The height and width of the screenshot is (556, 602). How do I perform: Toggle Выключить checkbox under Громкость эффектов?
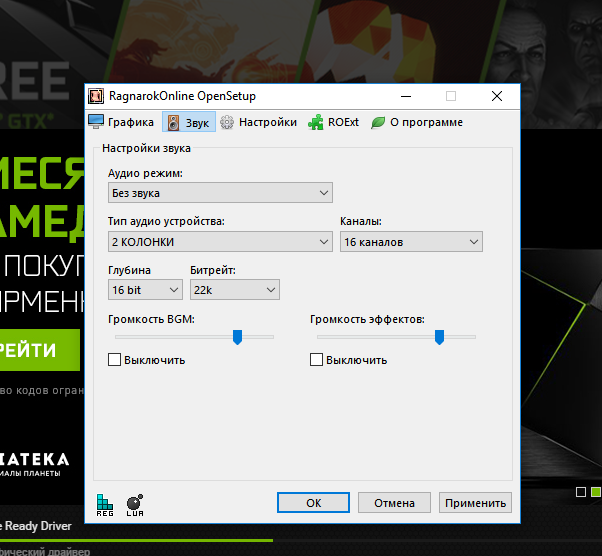point(316,360)
